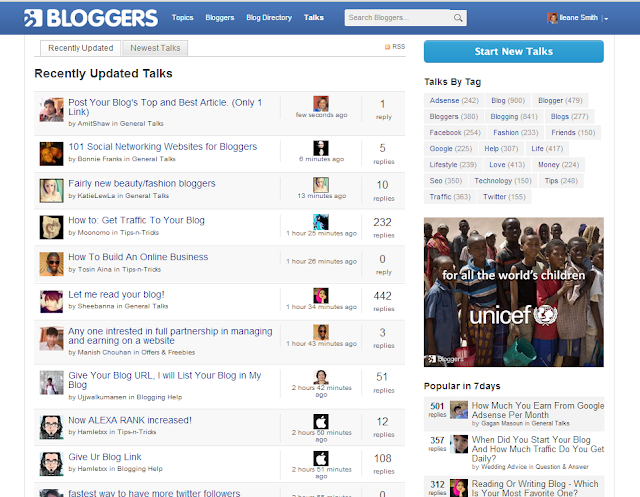
Task: Open 'Give Ur Blog Link' talk
Action: (x=105, y=457)
